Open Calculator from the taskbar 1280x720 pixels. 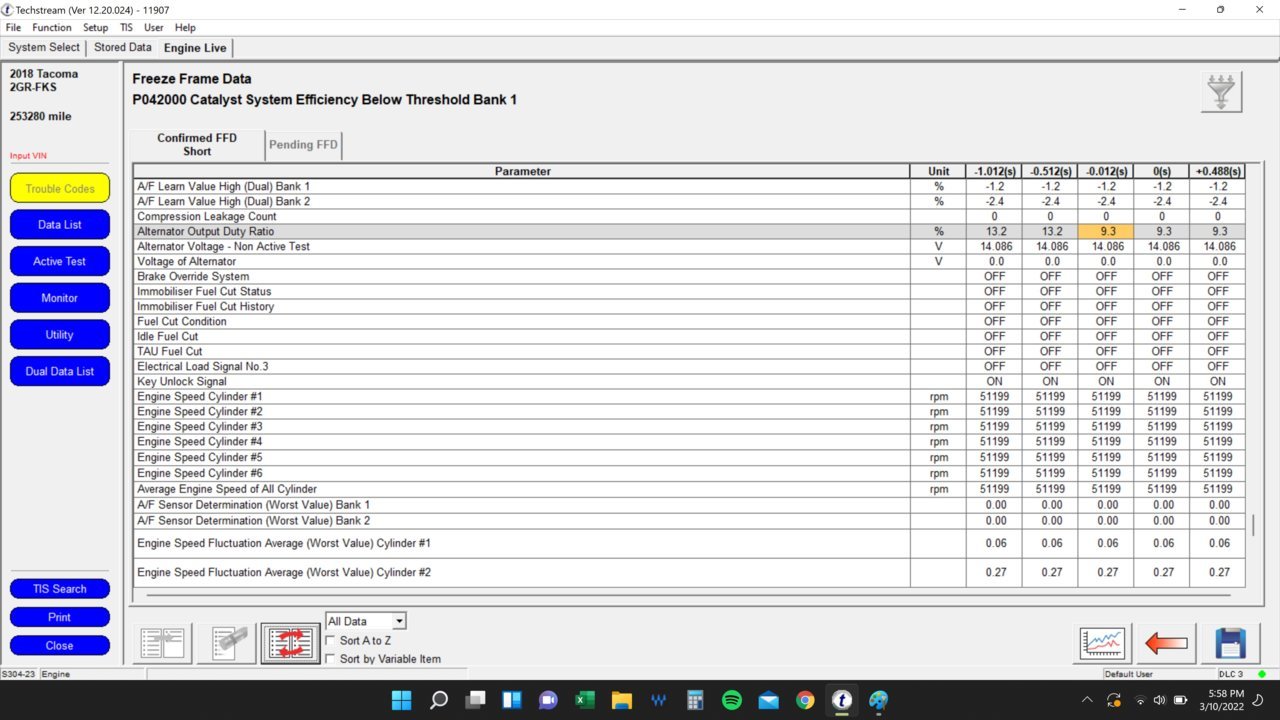tap(695, 700)
